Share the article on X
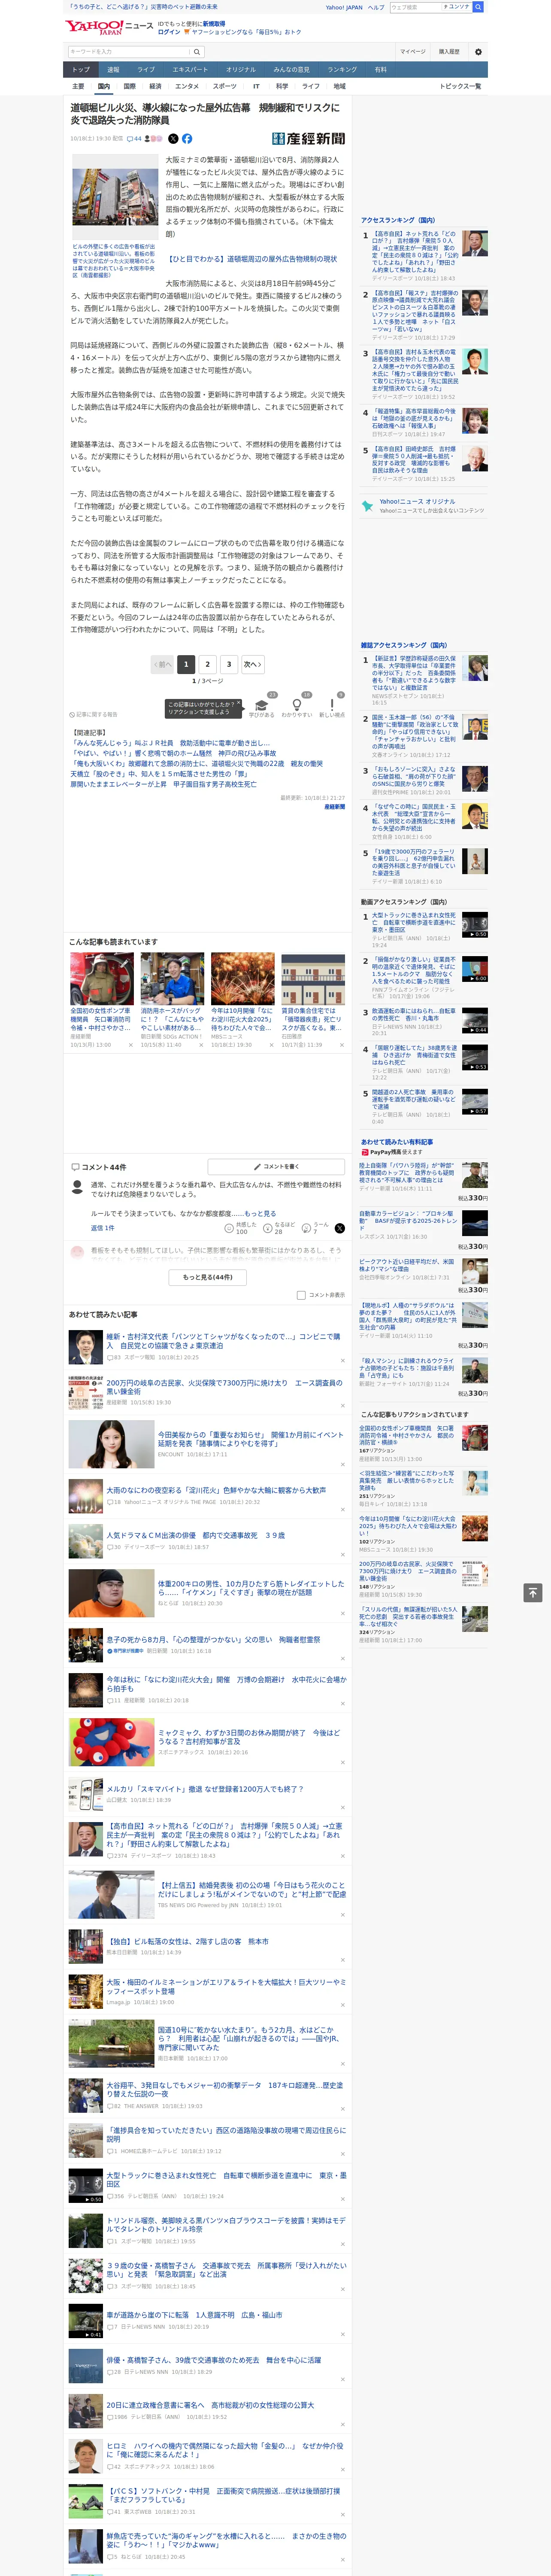Image resolution: width=551 pixels, height=2576 pixels. pyautogui.click(x=173, y=139)
